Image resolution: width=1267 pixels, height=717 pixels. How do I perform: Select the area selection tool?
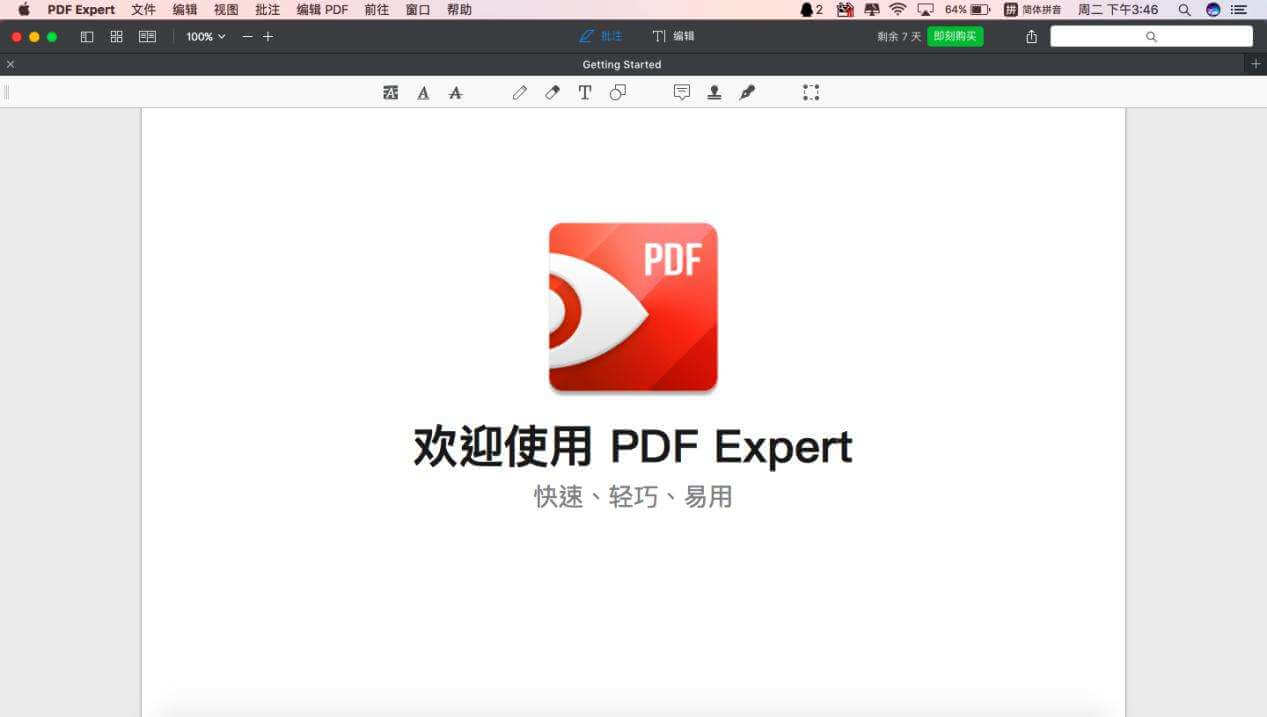click(x=811, y=92)
